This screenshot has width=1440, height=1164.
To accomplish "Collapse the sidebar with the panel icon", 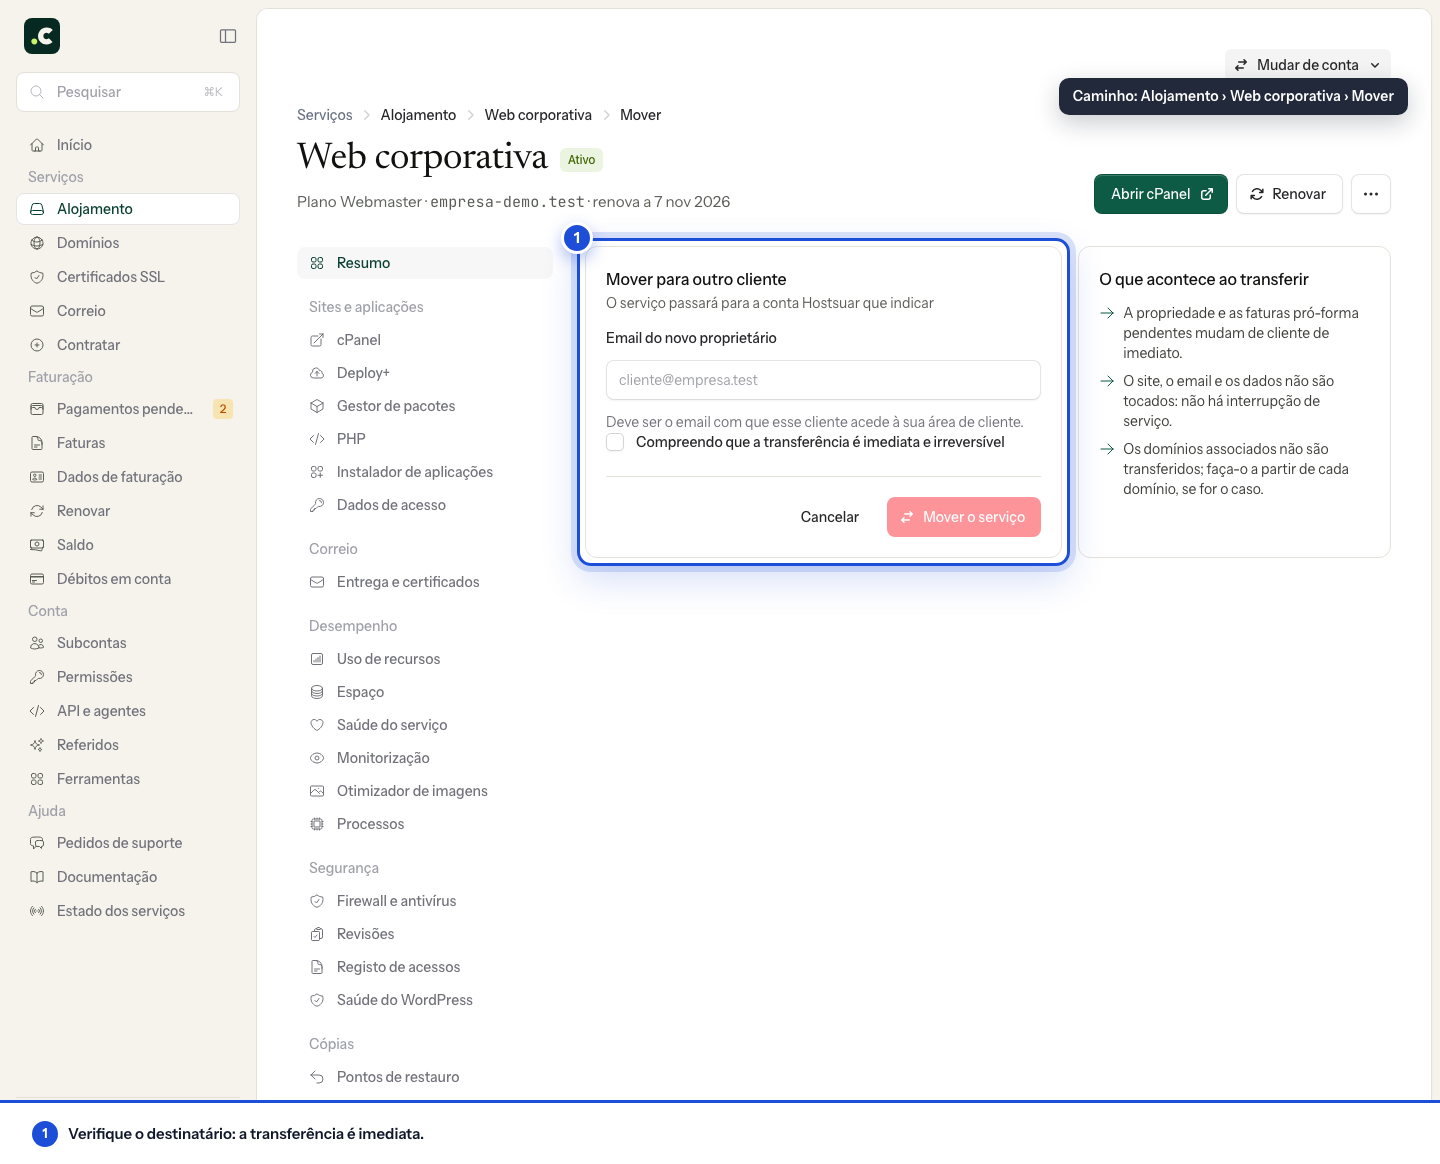I will point(228,36).
